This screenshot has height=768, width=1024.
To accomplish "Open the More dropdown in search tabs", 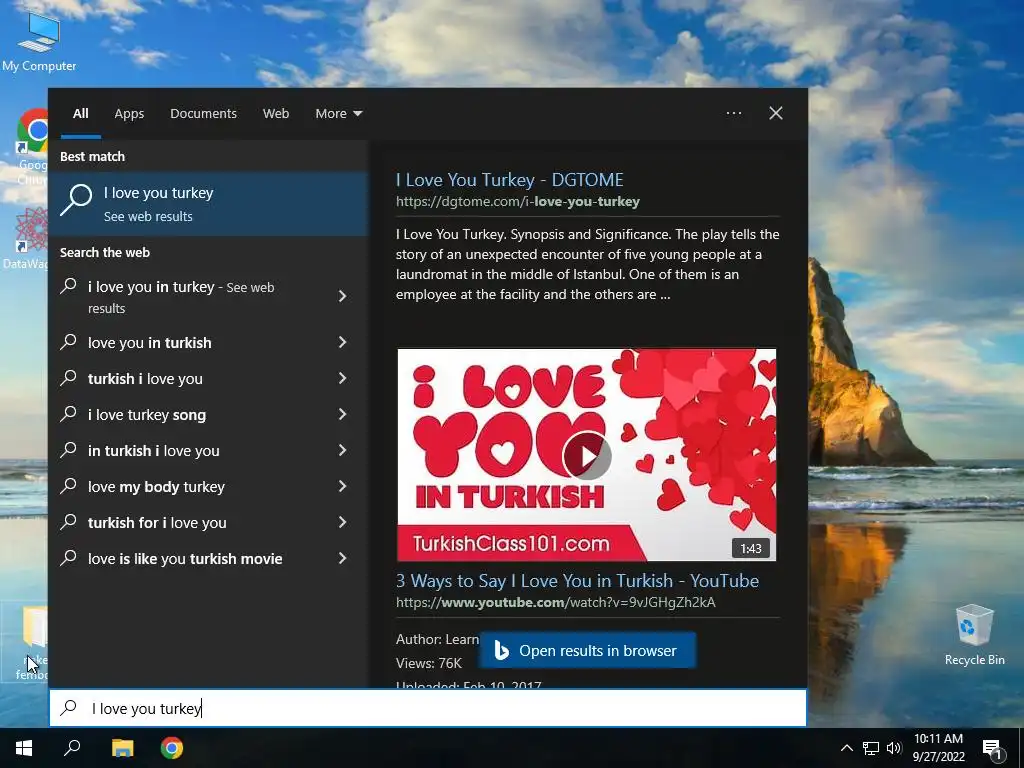I will 338,114.
